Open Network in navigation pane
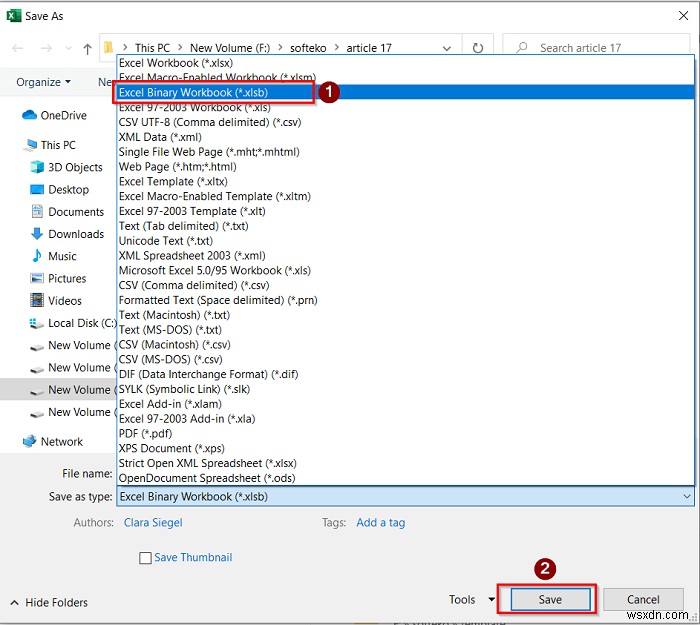700x625 pixels. pos(53,442)
